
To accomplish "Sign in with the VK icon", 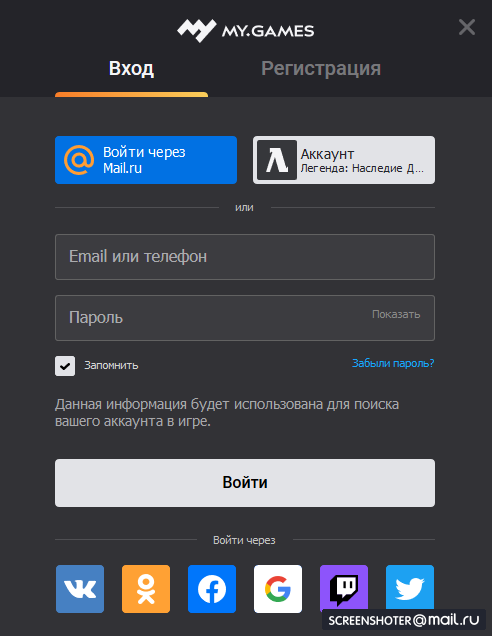I will click(80, 589).
